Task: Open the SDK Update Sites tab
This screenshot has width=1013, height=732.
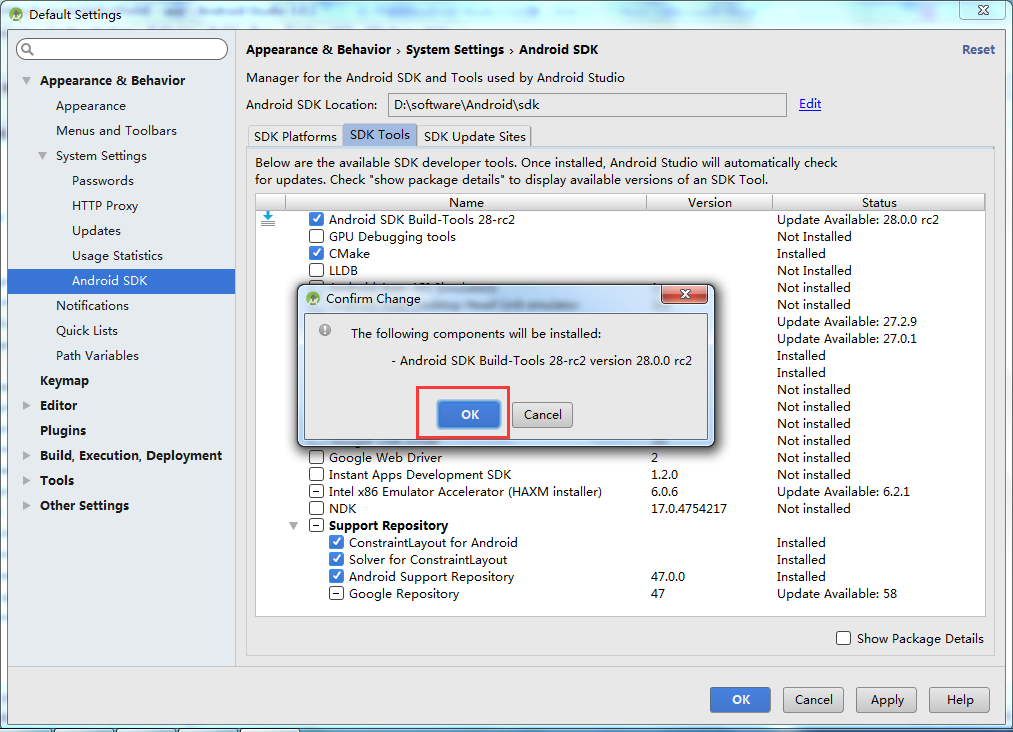Action: [474, 136]
